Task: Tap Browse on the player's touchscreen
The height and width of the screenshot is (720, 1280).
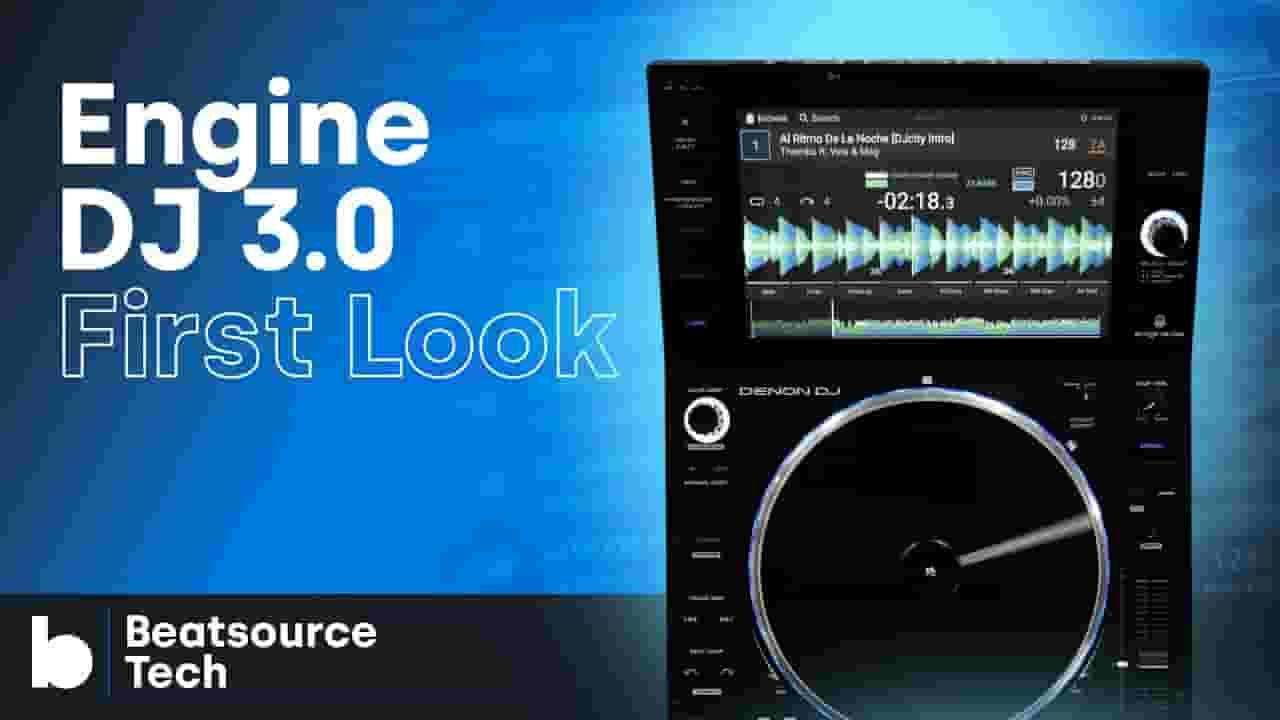Action: coord(765,118)
